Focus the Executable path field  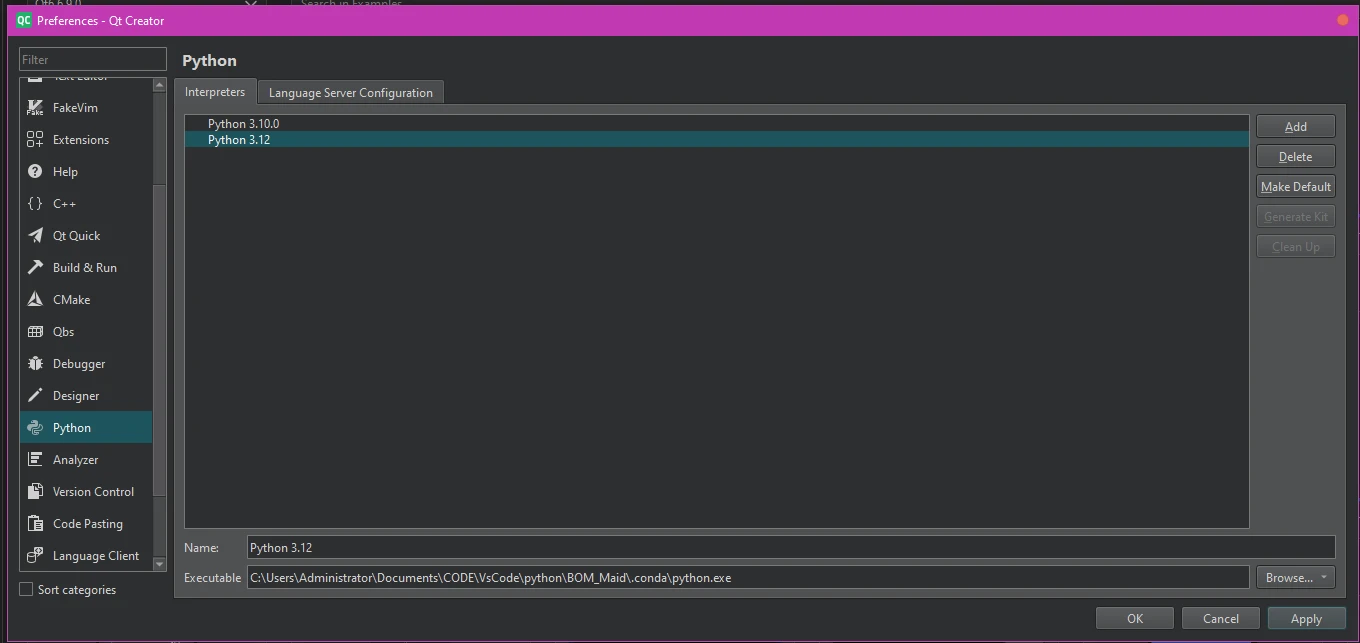(x=748, y=578)
